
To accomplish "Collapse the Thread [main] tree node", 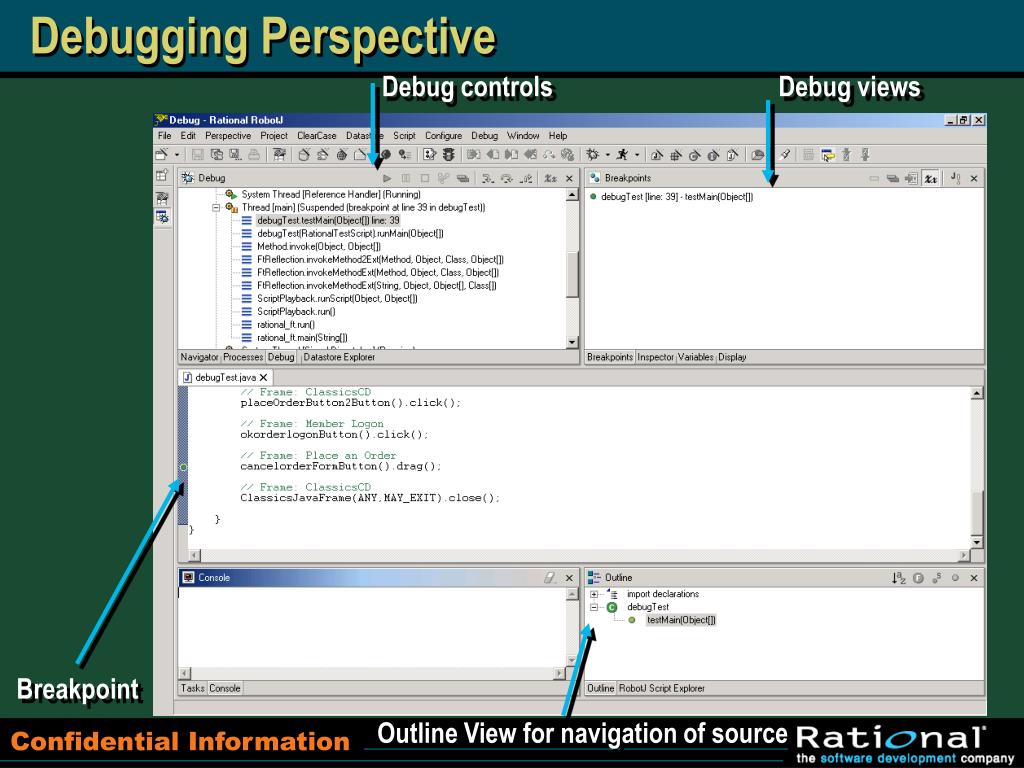I will [216, 208].
